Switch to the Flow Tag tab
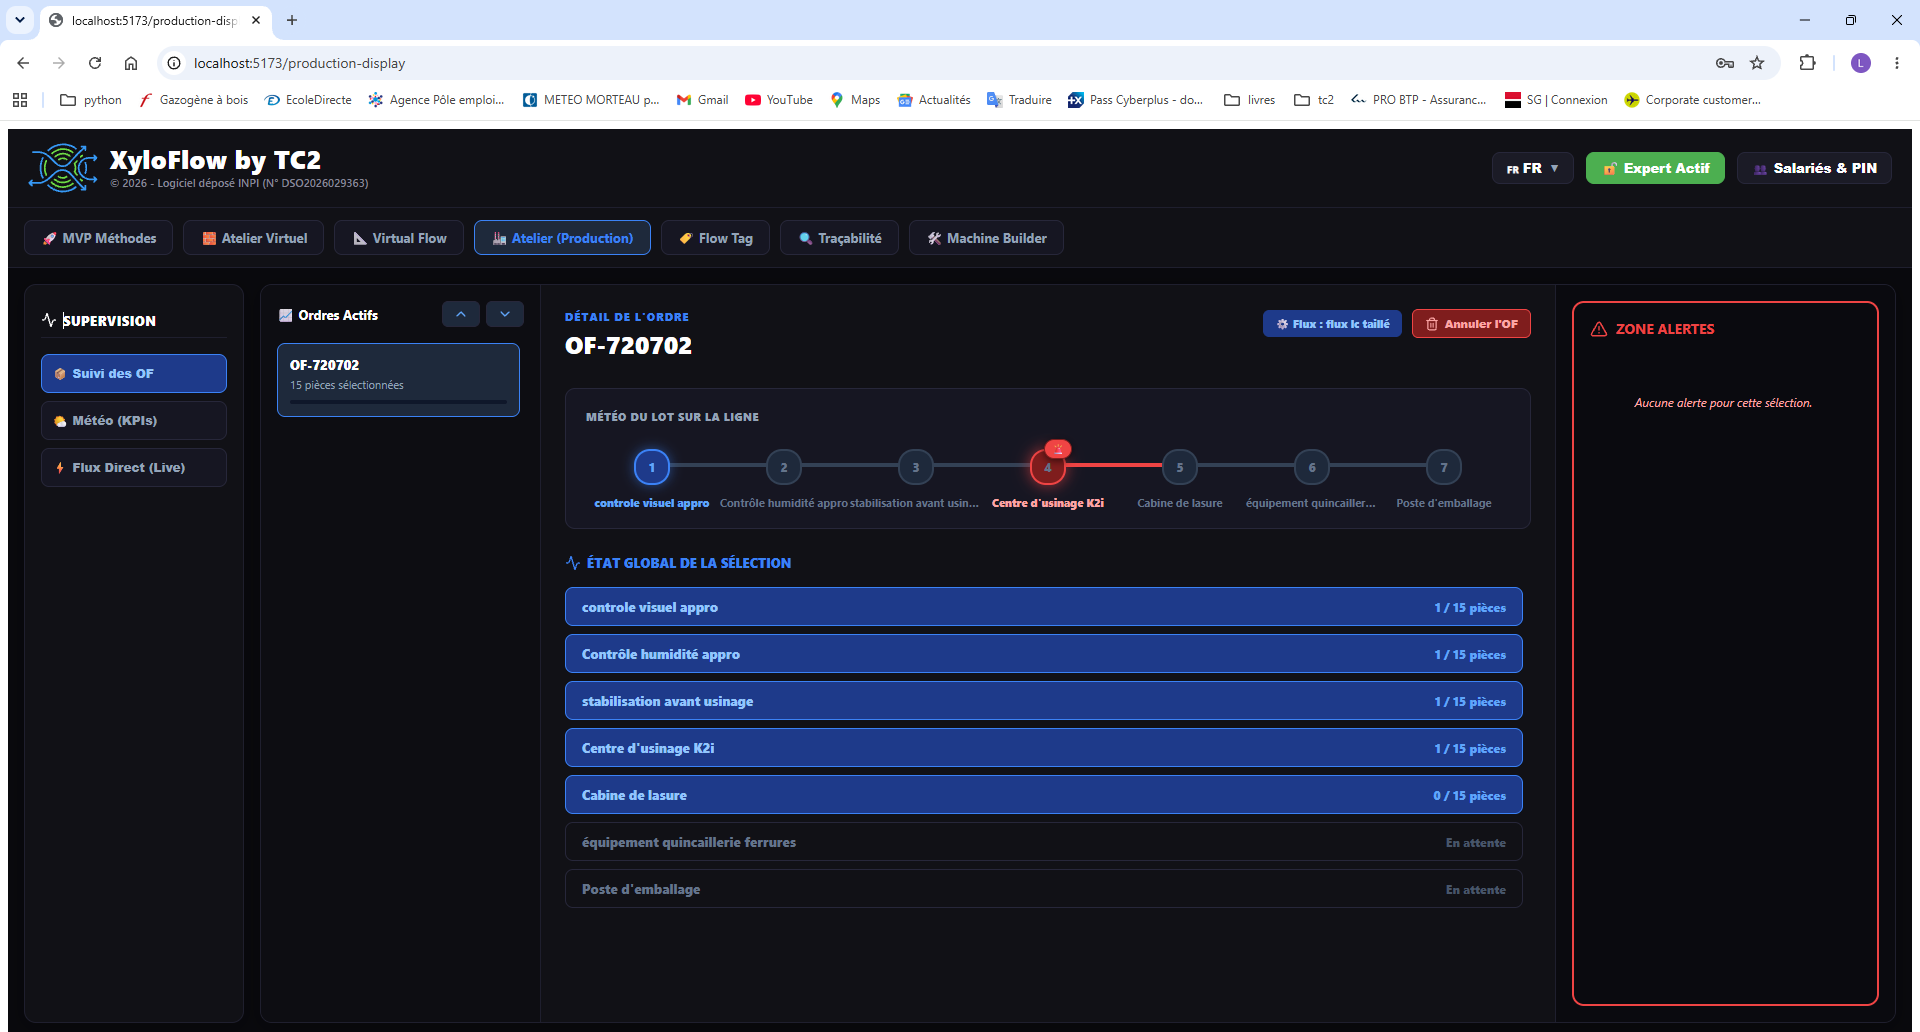The width and height of the screenshot is (1920, 1032). point(715,238)
